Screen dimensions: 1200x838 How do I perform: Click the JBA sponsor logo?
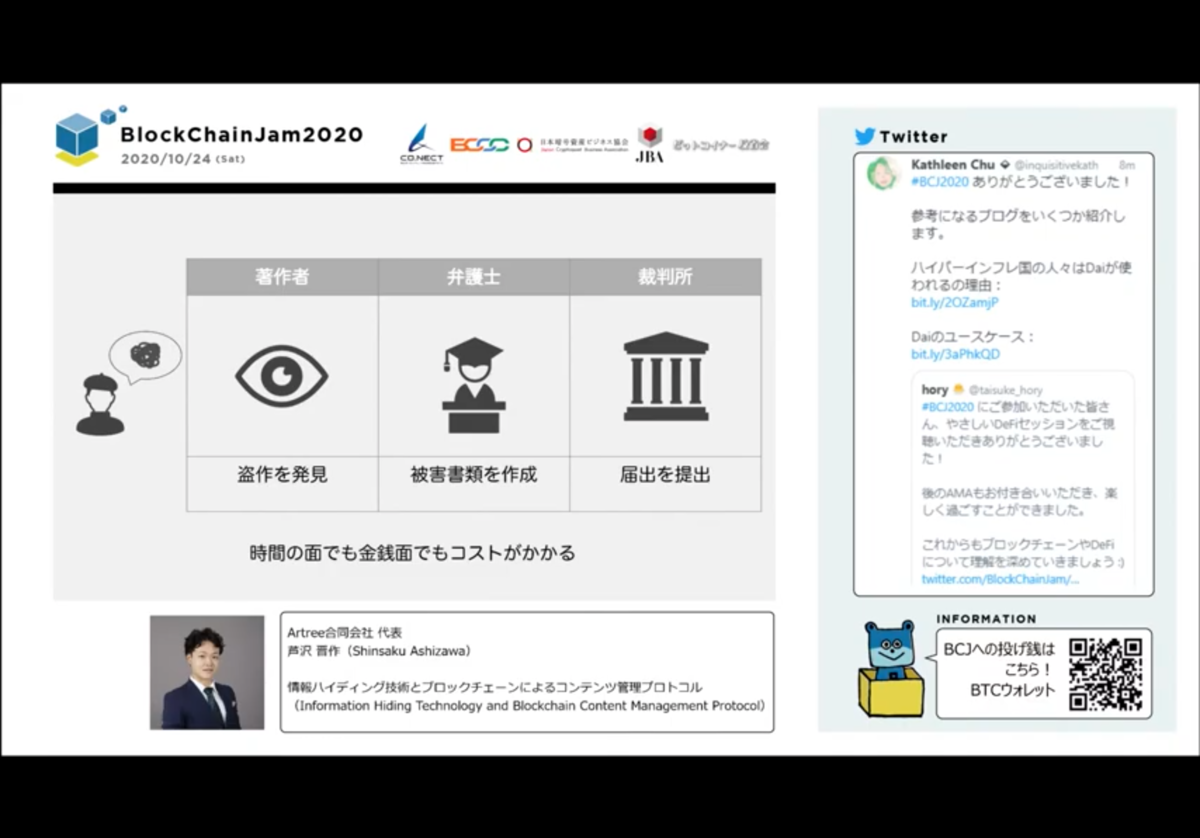[x=650, y=145]
